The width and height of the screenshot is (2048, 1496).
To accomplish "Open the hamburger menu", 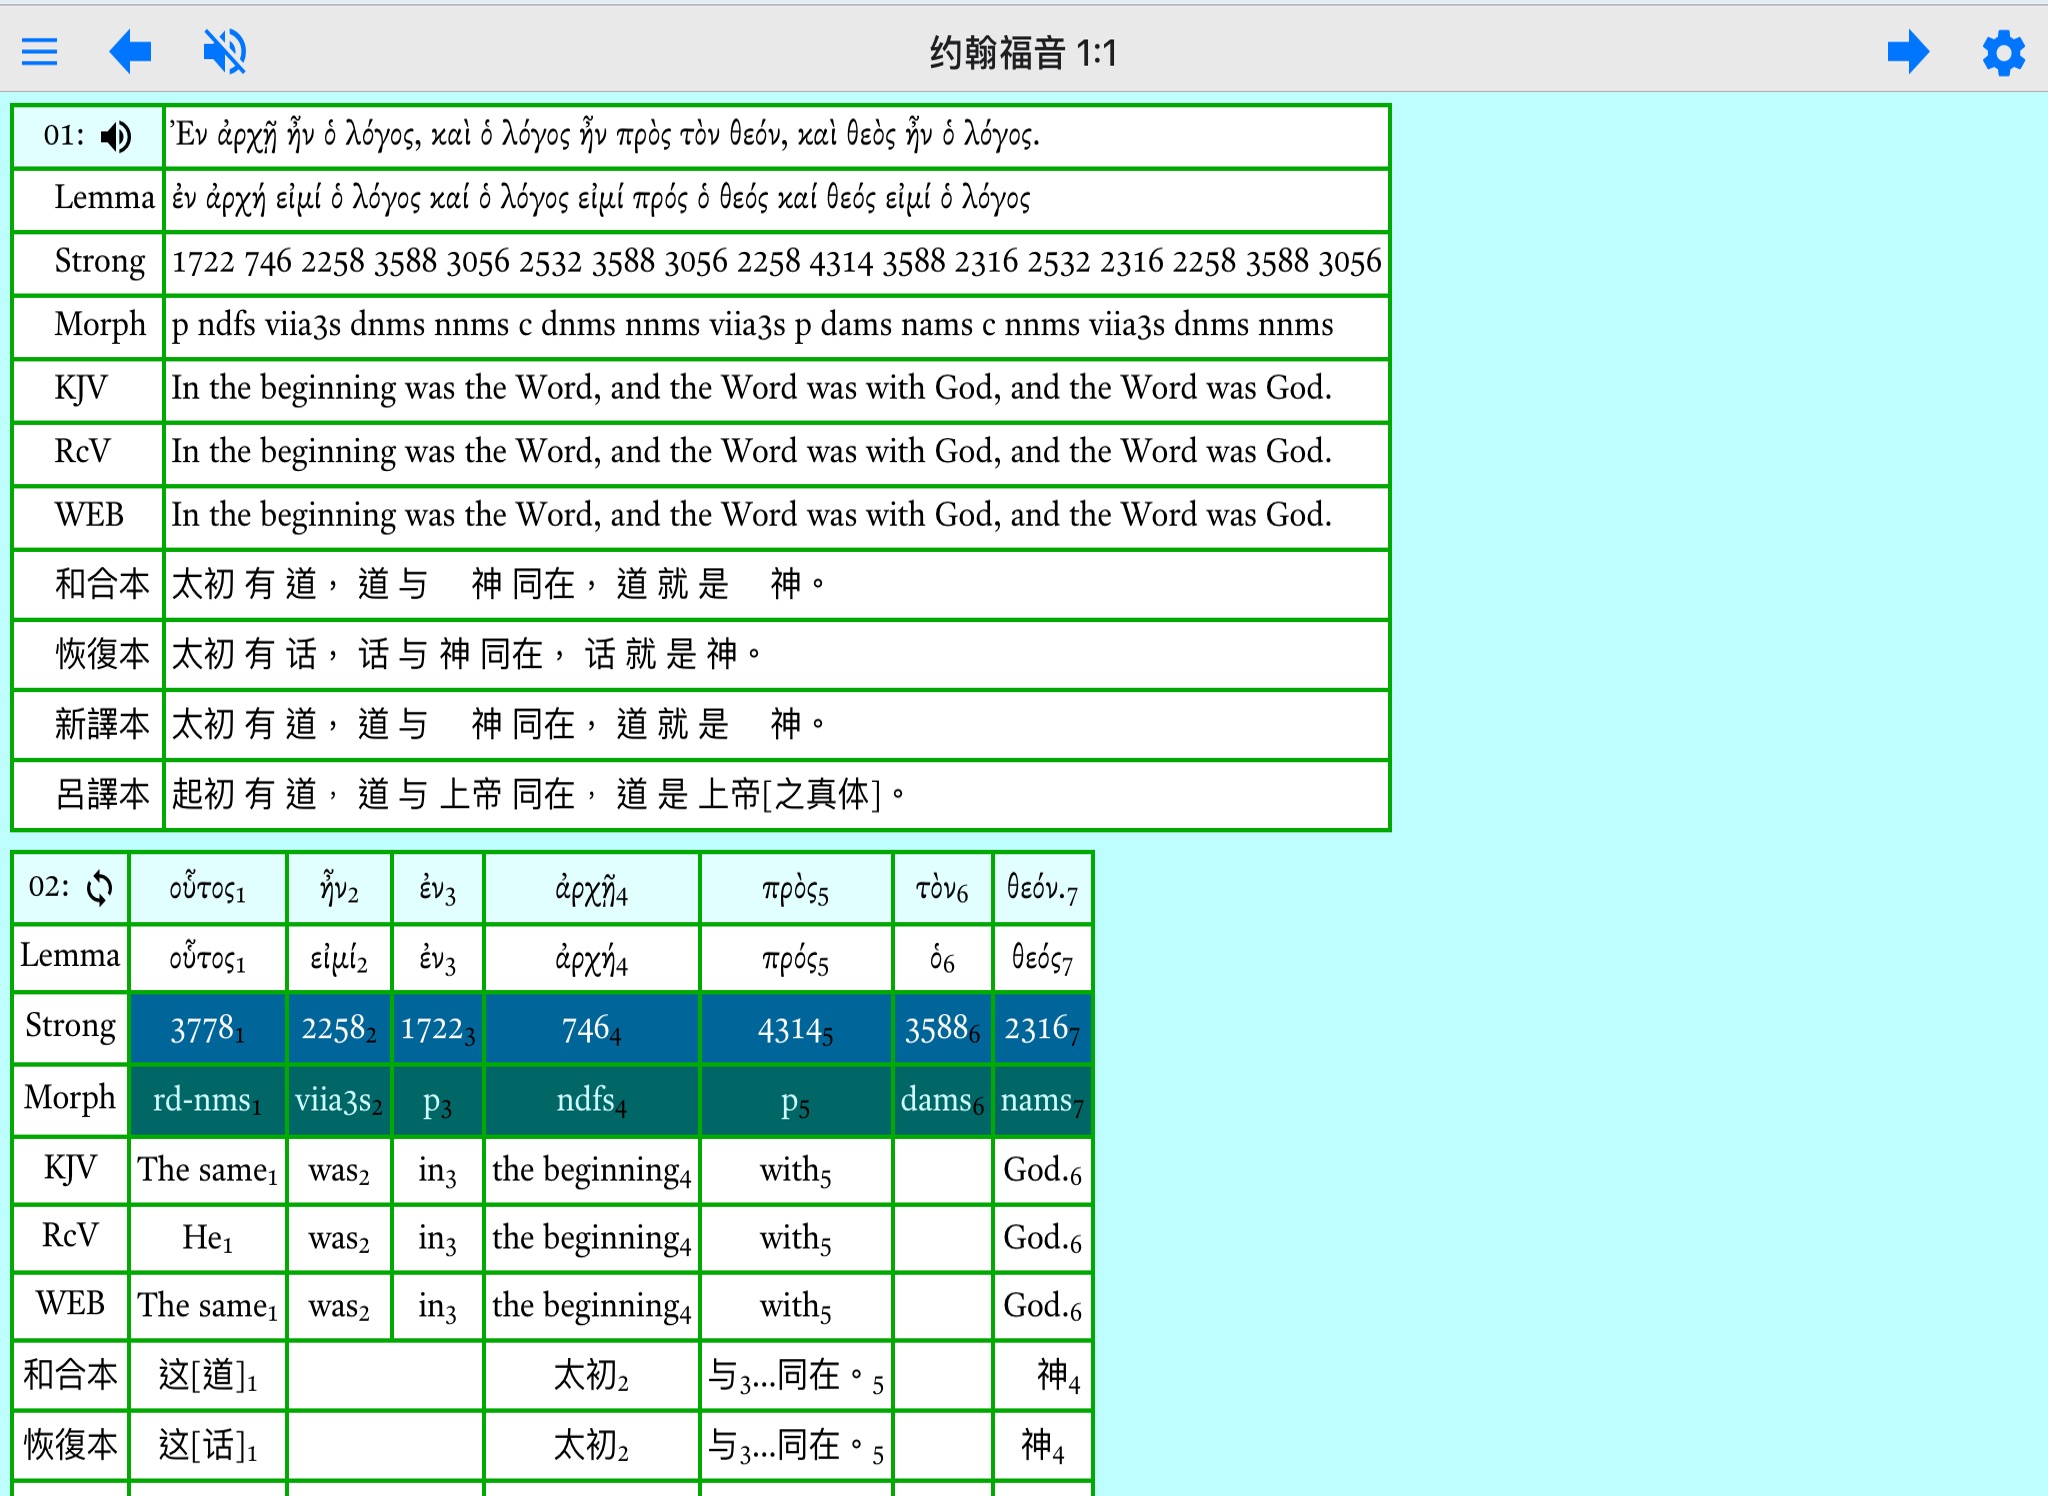I will [40, 51].
